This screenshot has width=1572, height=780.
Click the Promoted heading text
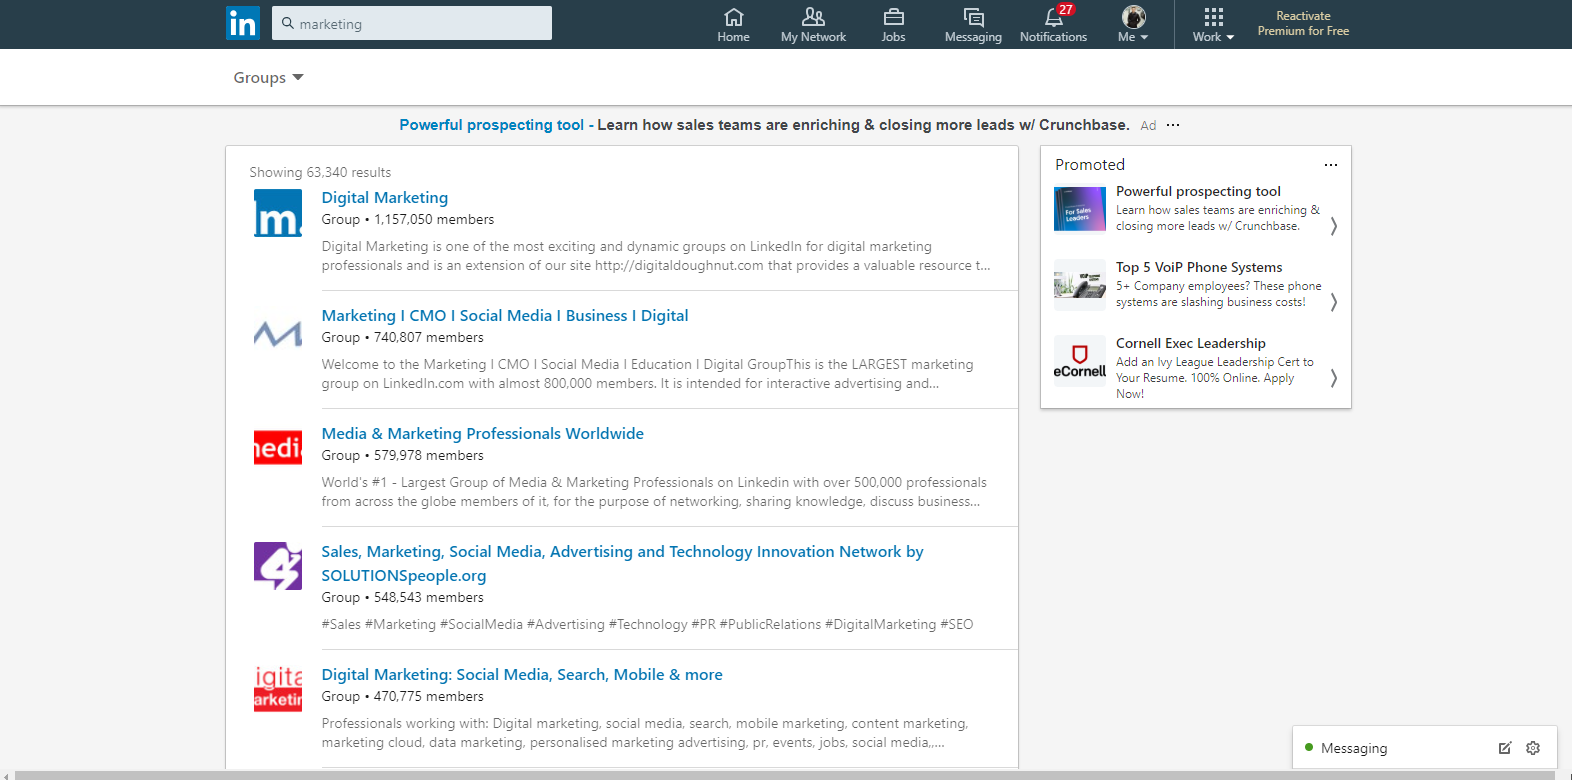1090,165
